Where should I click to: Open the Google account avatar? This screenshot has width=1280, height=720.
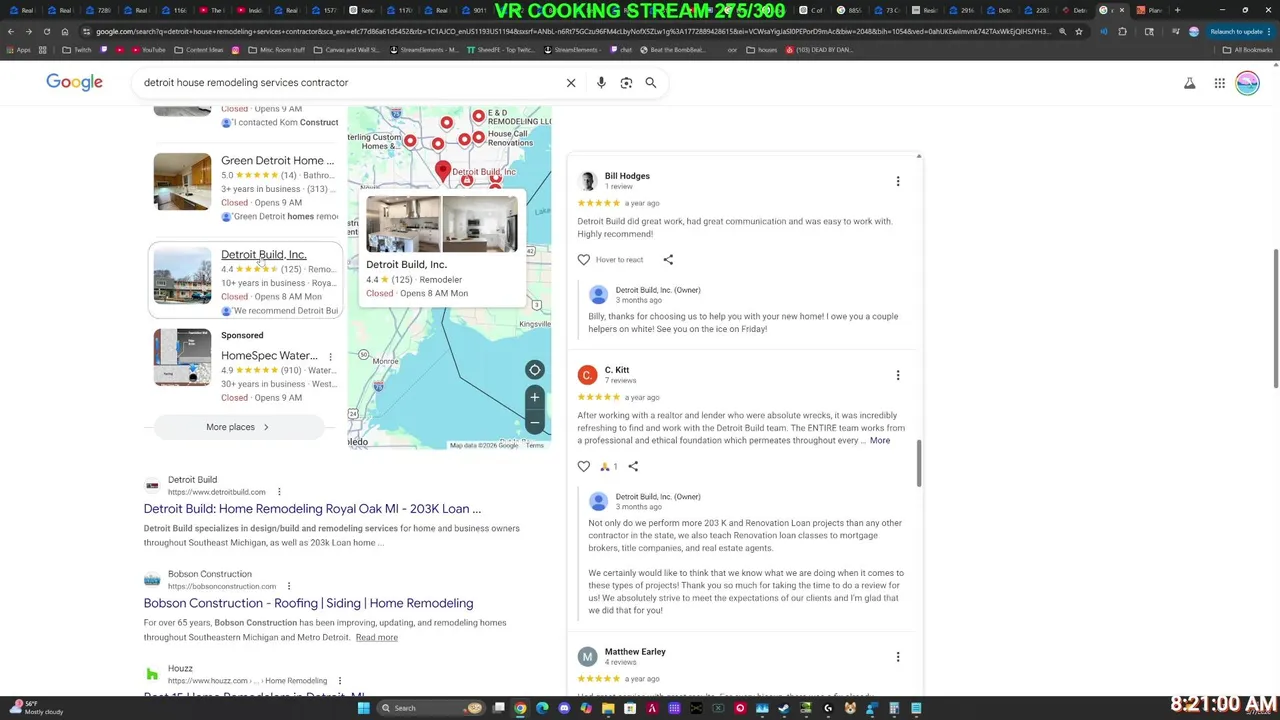click(x=1247, y=83)
